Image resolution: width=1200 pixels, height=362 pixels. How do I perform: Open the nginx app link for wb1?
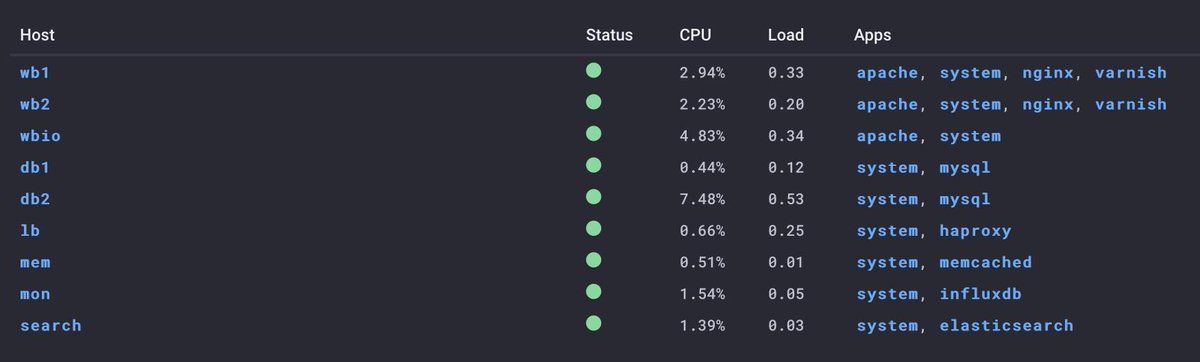pos(1047,73)
